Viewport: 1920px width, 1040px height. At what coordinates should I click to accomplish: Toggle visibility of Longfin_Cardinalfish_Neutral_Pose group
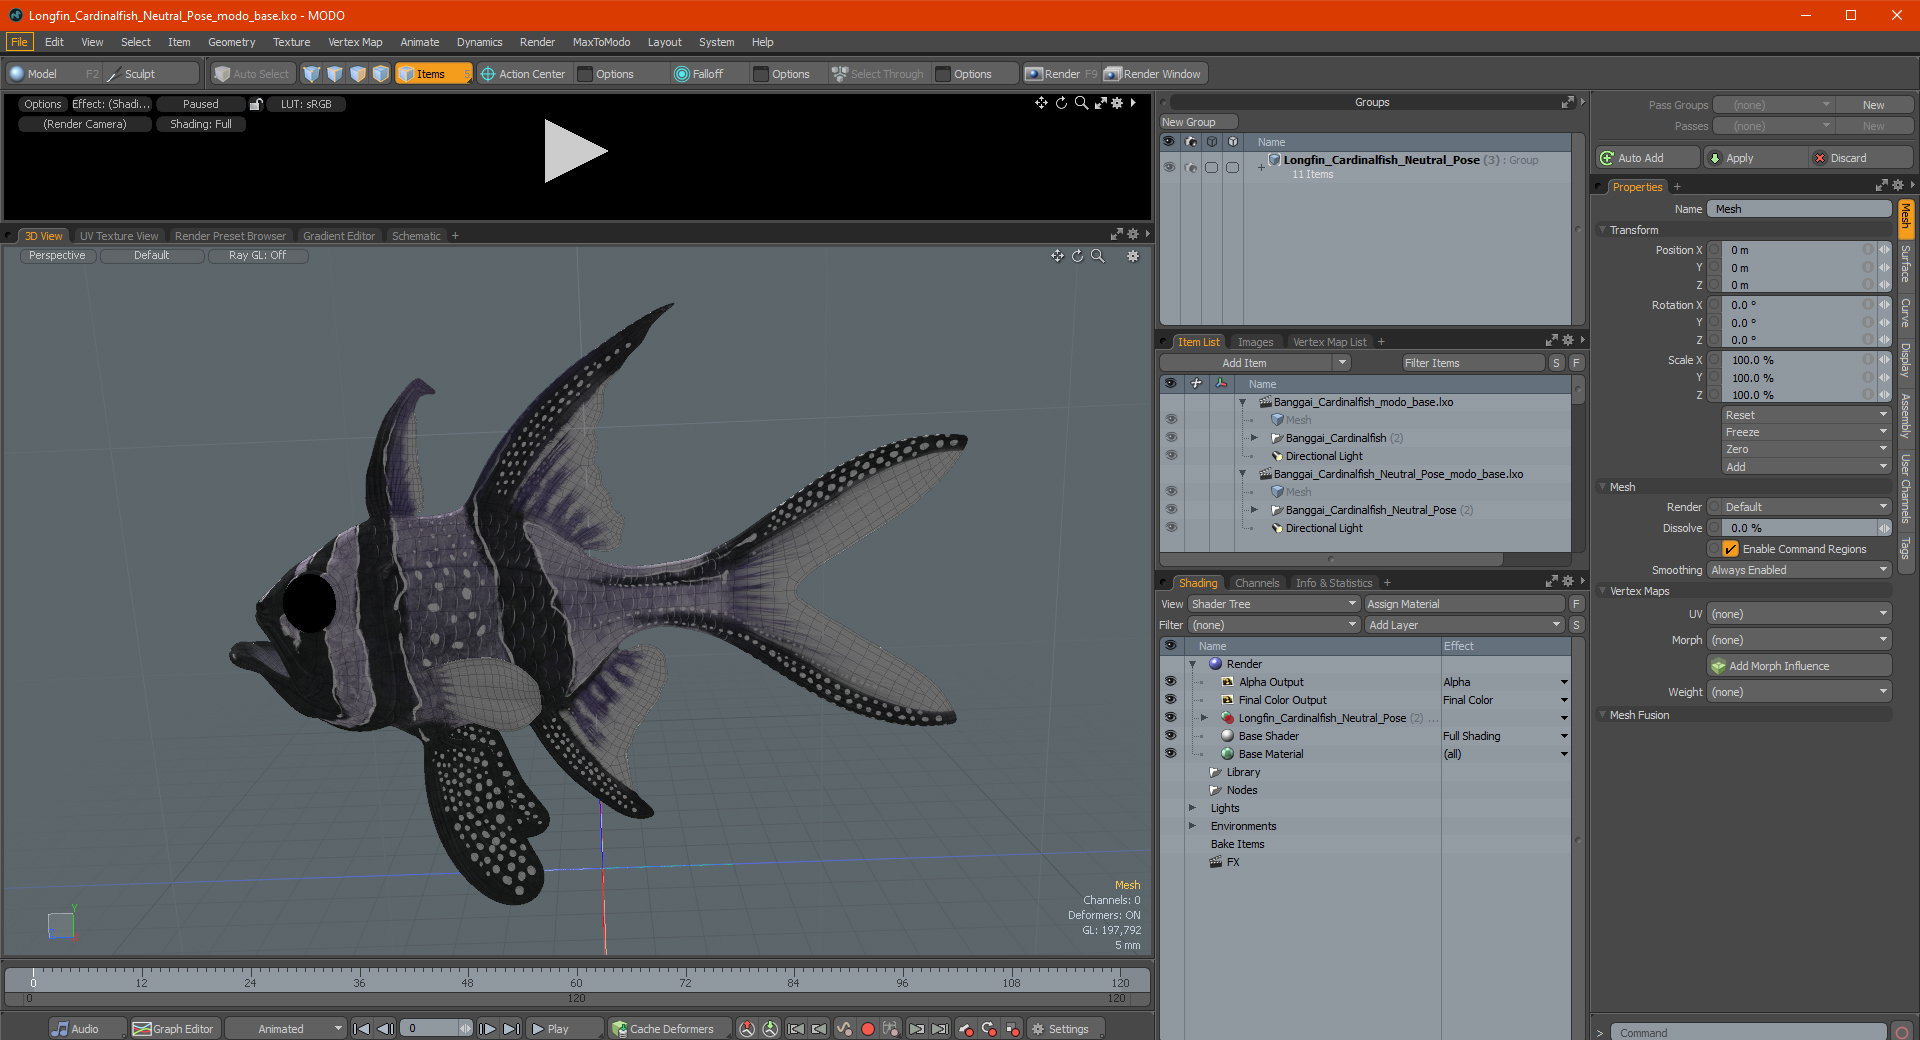point(1169,167)
